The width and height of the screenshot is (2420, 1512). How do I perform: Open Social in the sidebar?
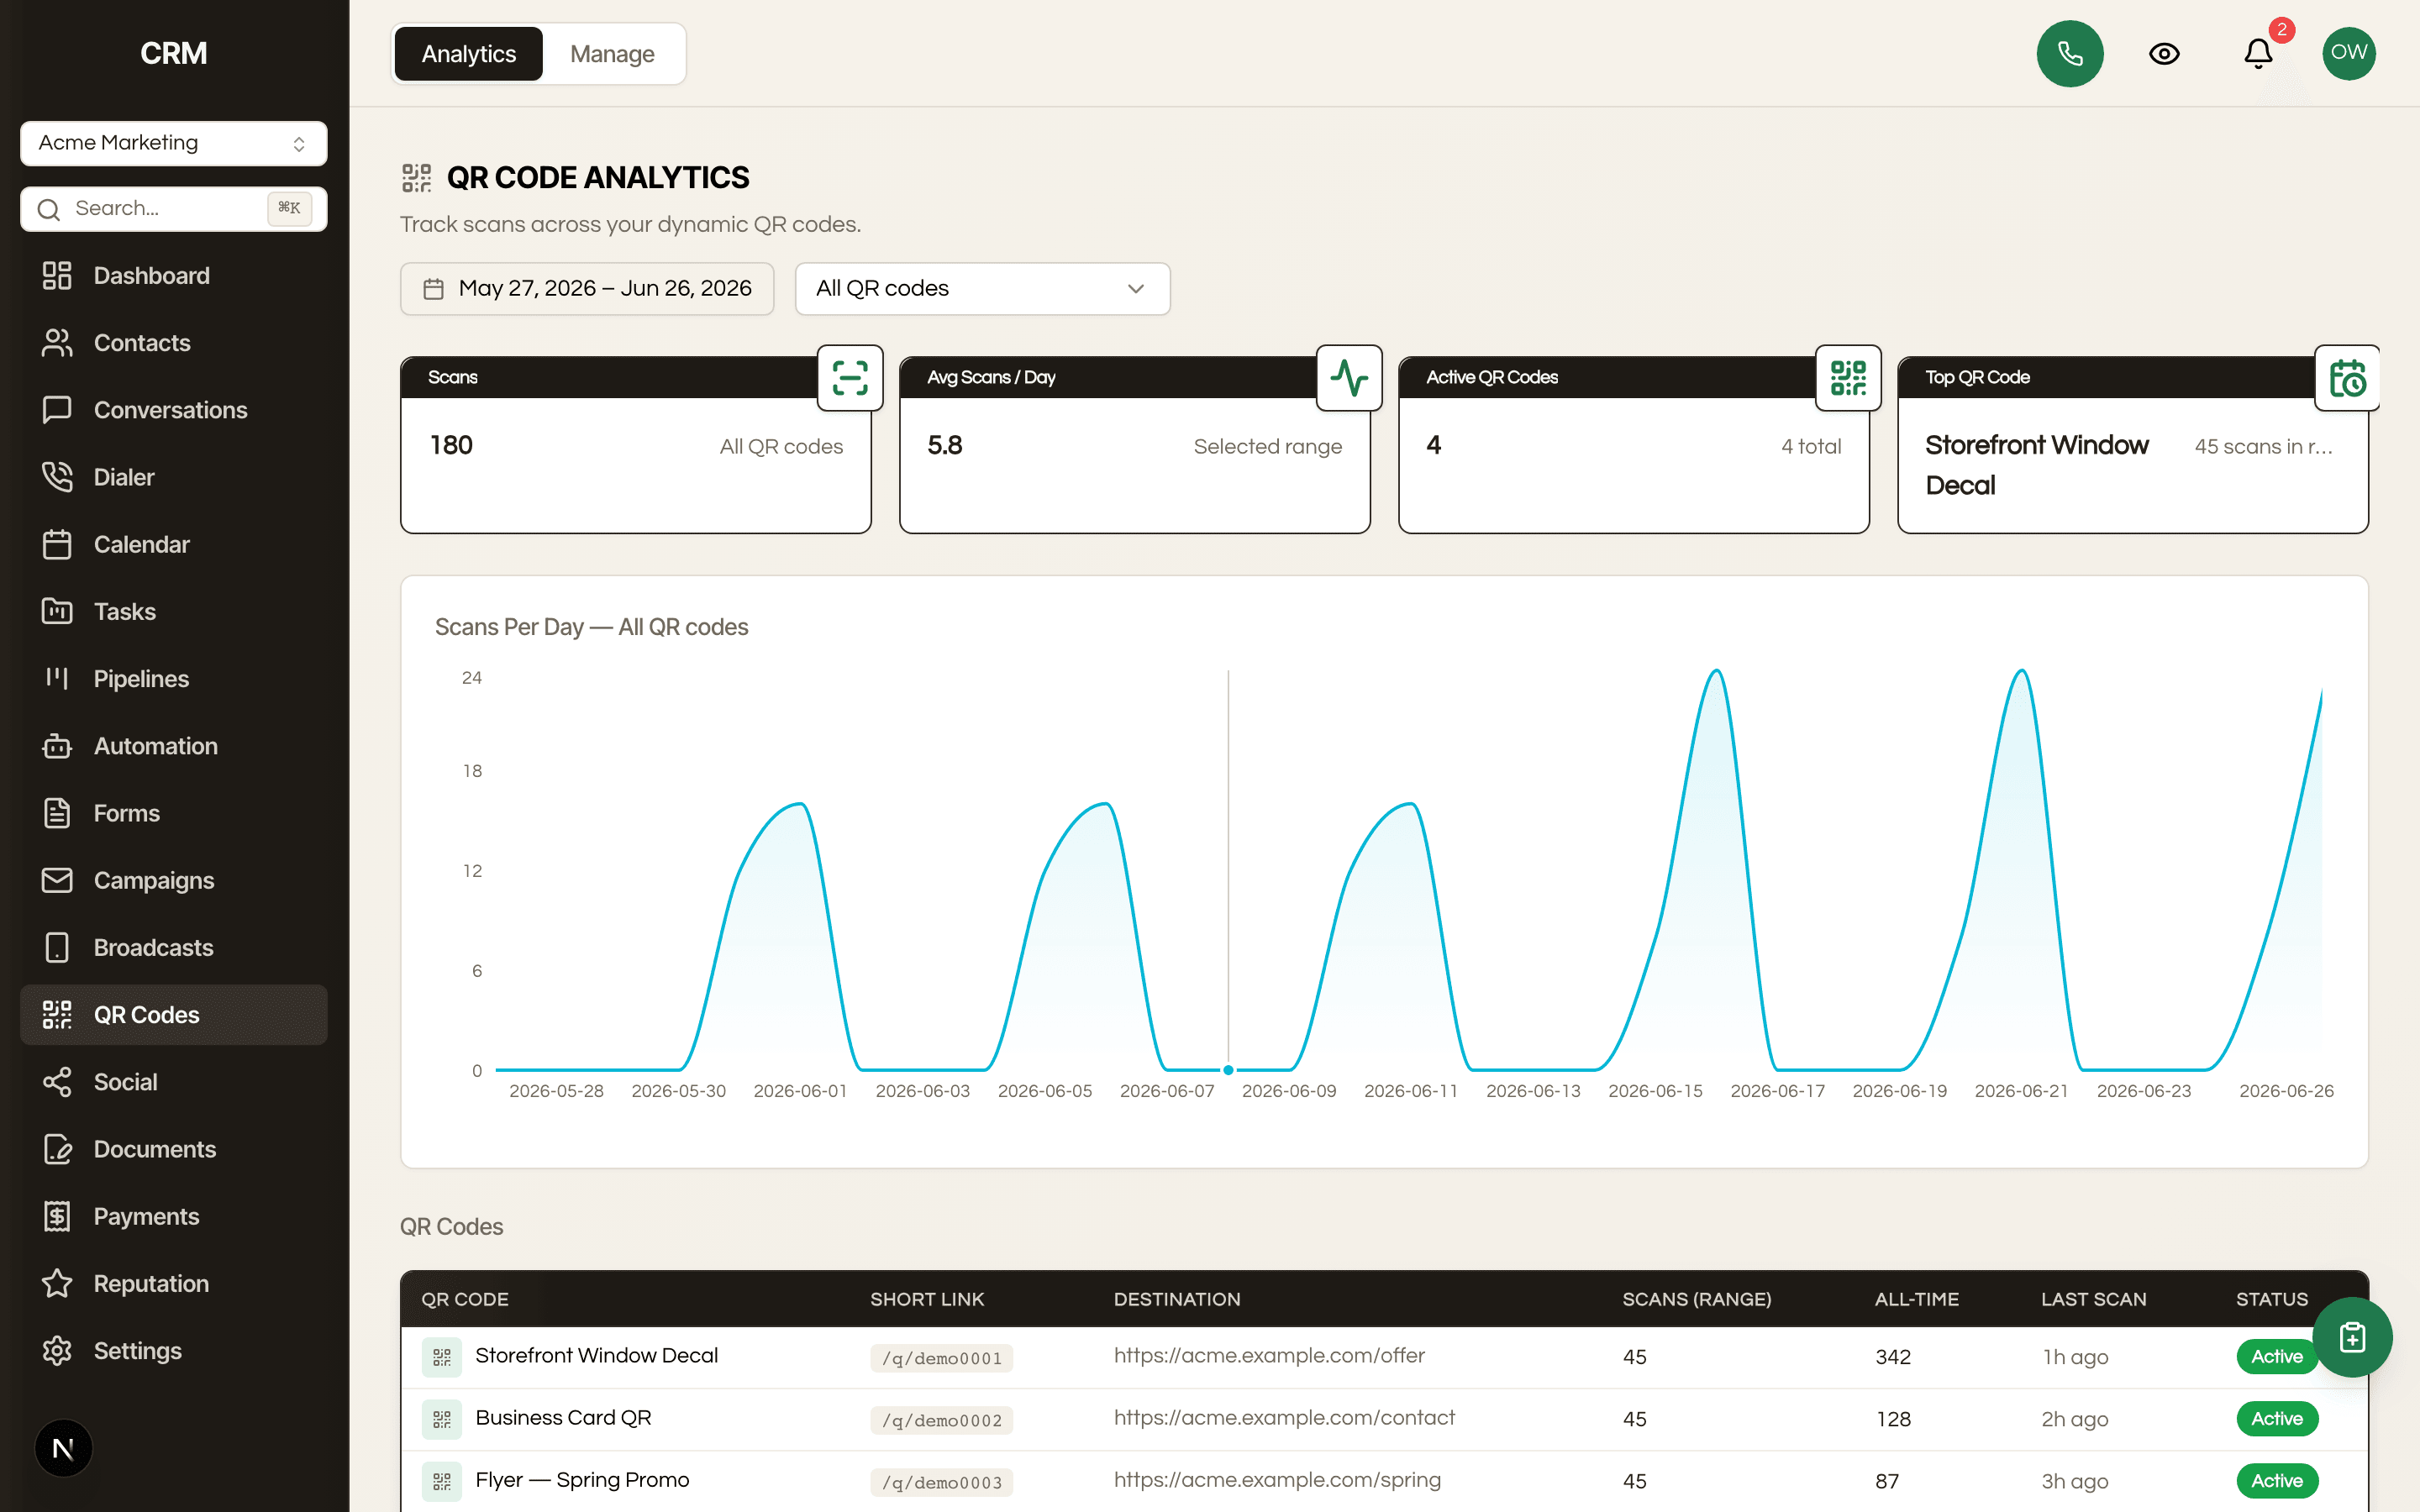pos(173,1082)
